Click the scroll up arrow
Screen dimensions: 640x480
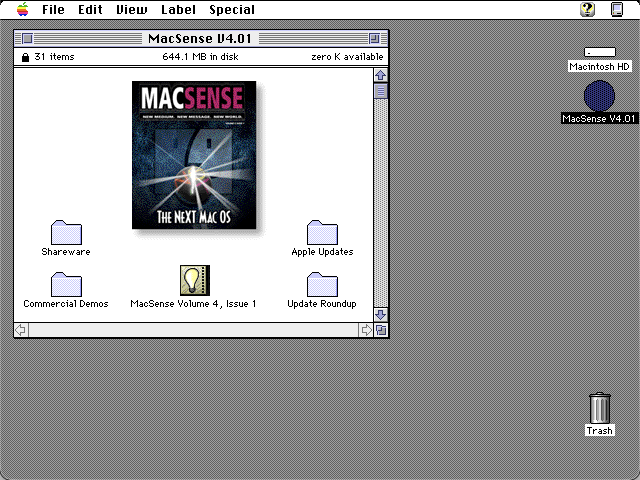380,75
